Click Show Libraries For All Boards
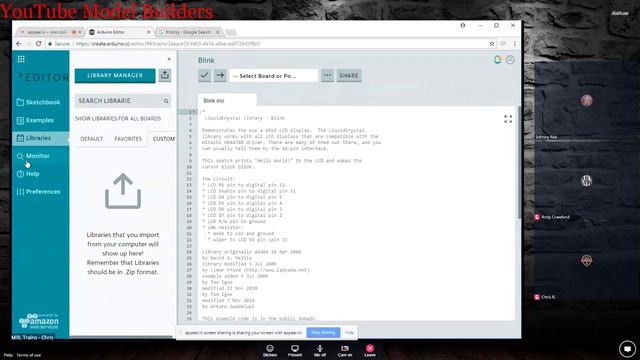Viewport: 640px width, 360px height. 118,118
